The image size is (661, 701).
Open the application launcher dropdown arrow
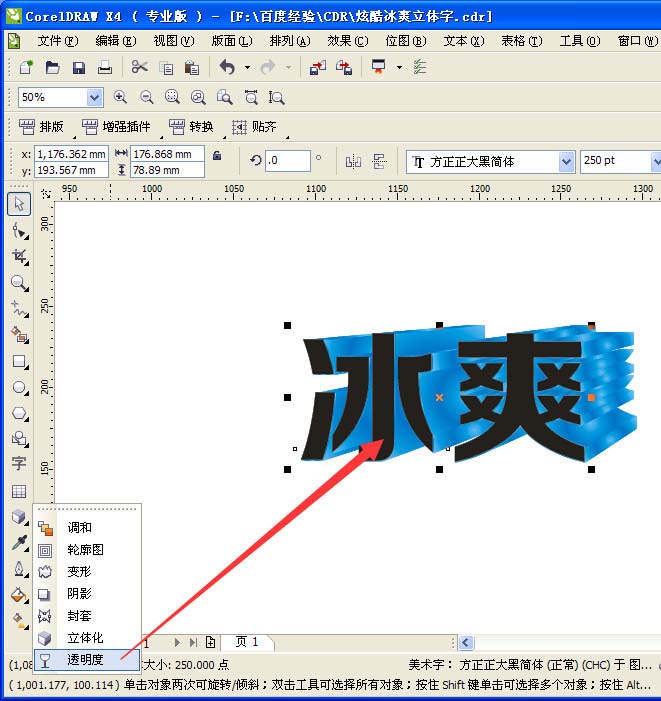399,68
